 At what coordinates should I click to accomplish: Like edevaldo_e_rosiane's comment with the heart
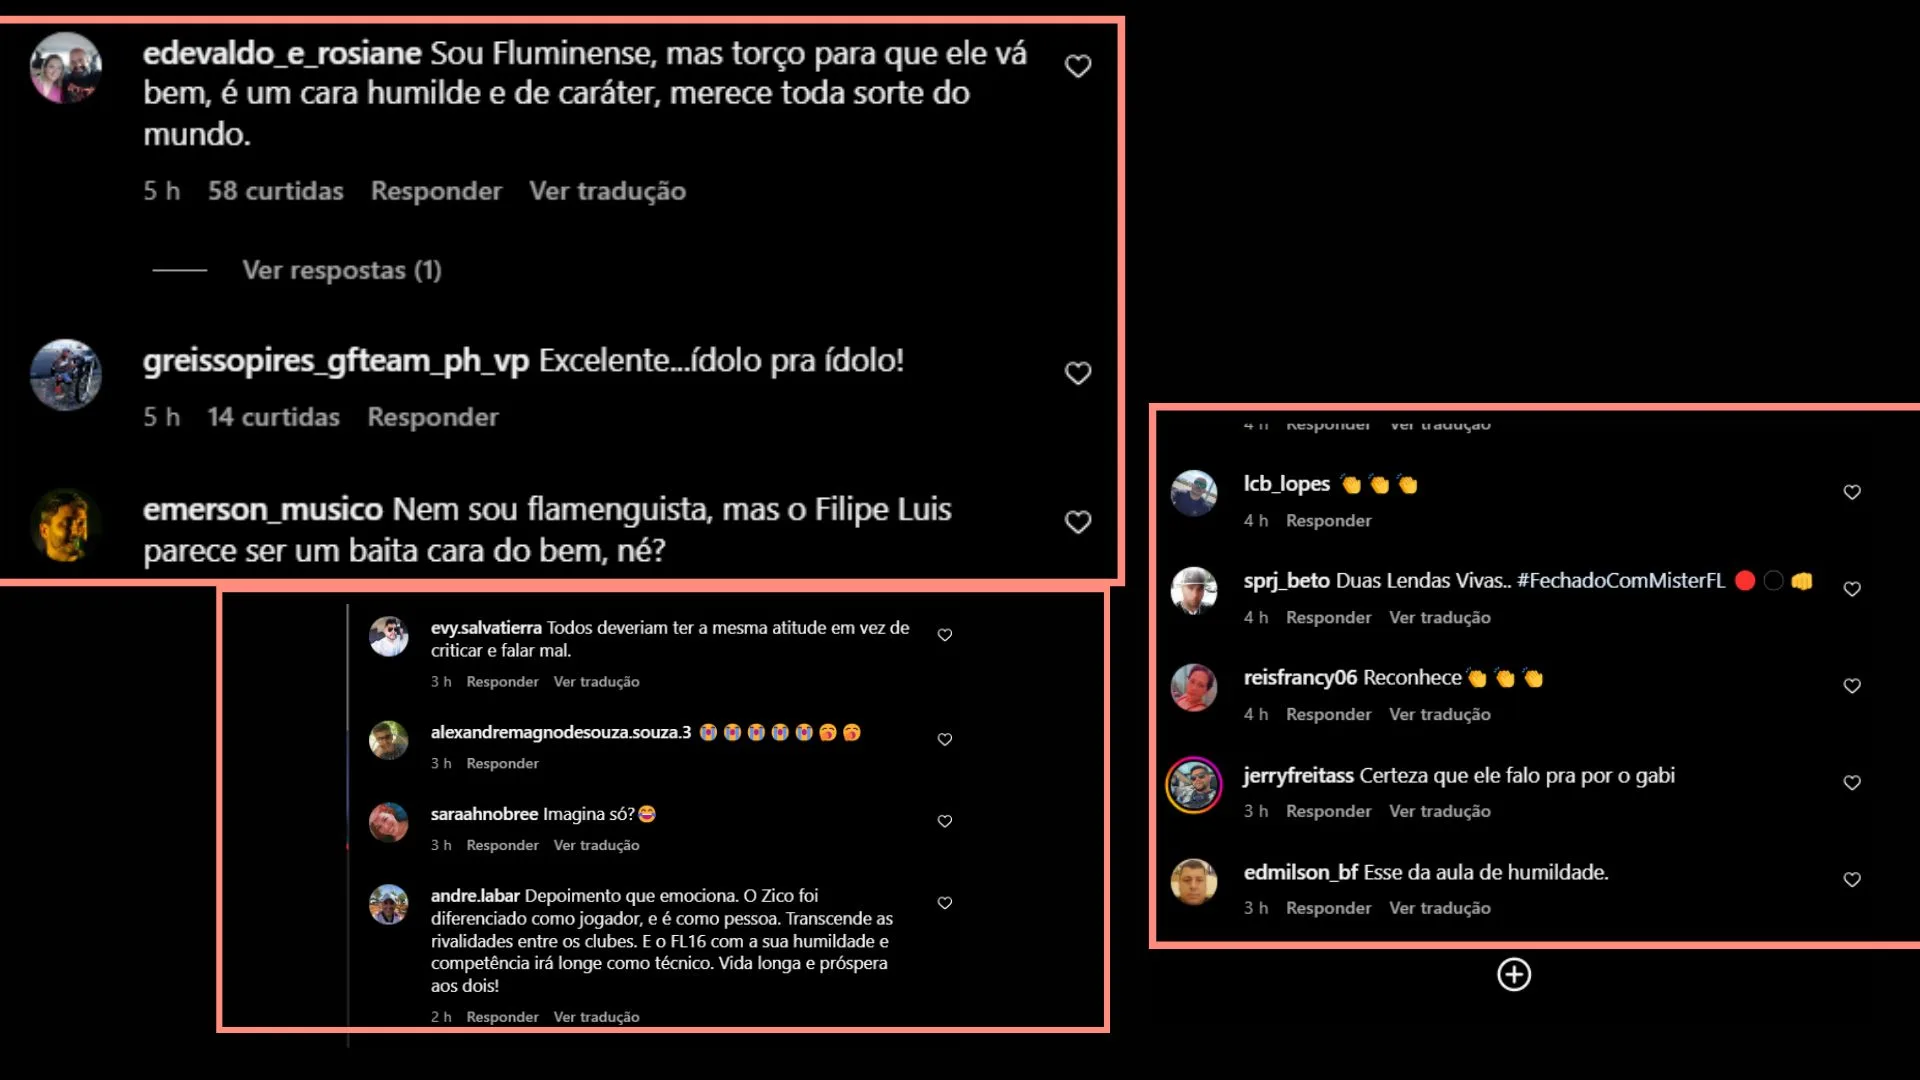[x=1077, y=66]
